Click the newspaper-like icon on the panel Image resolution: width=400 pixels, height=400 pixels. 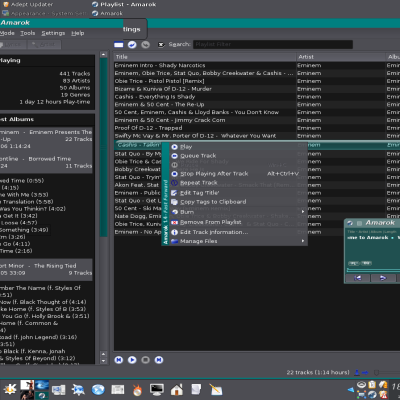point(118,389)
